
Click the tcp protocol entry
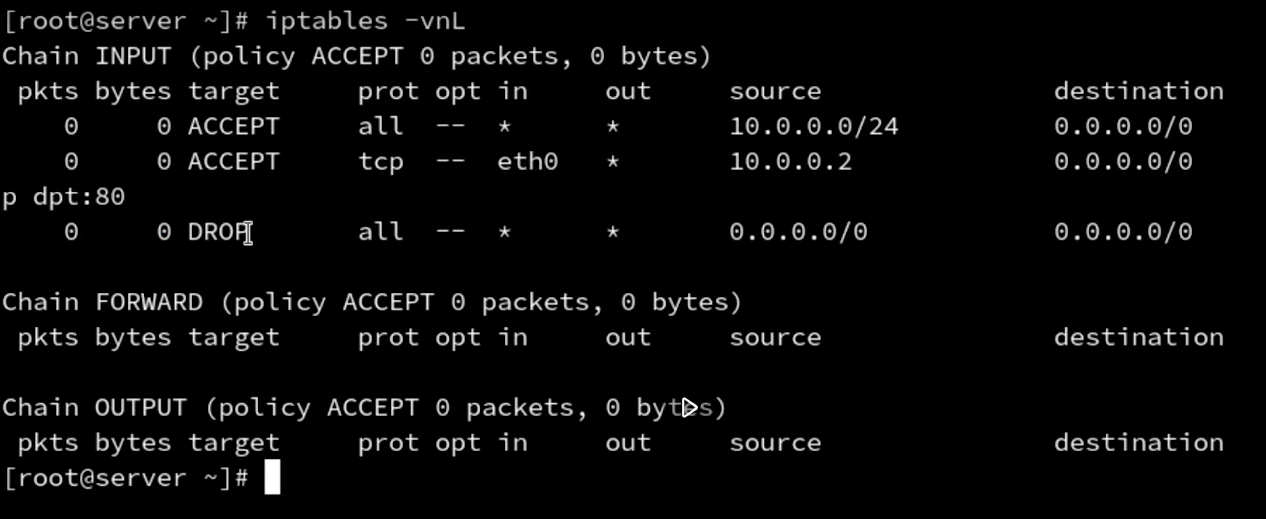point(380,162)
